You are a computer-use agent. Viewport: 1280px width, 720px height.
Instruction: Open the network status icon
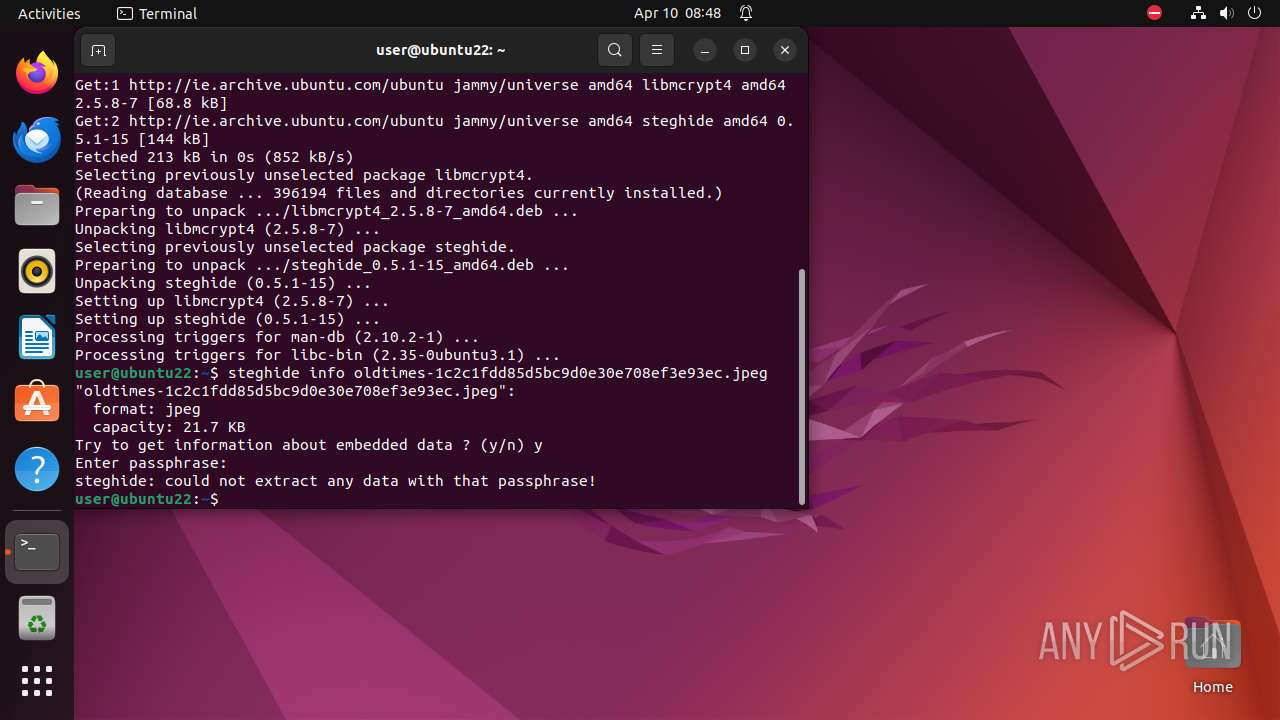1199,13
